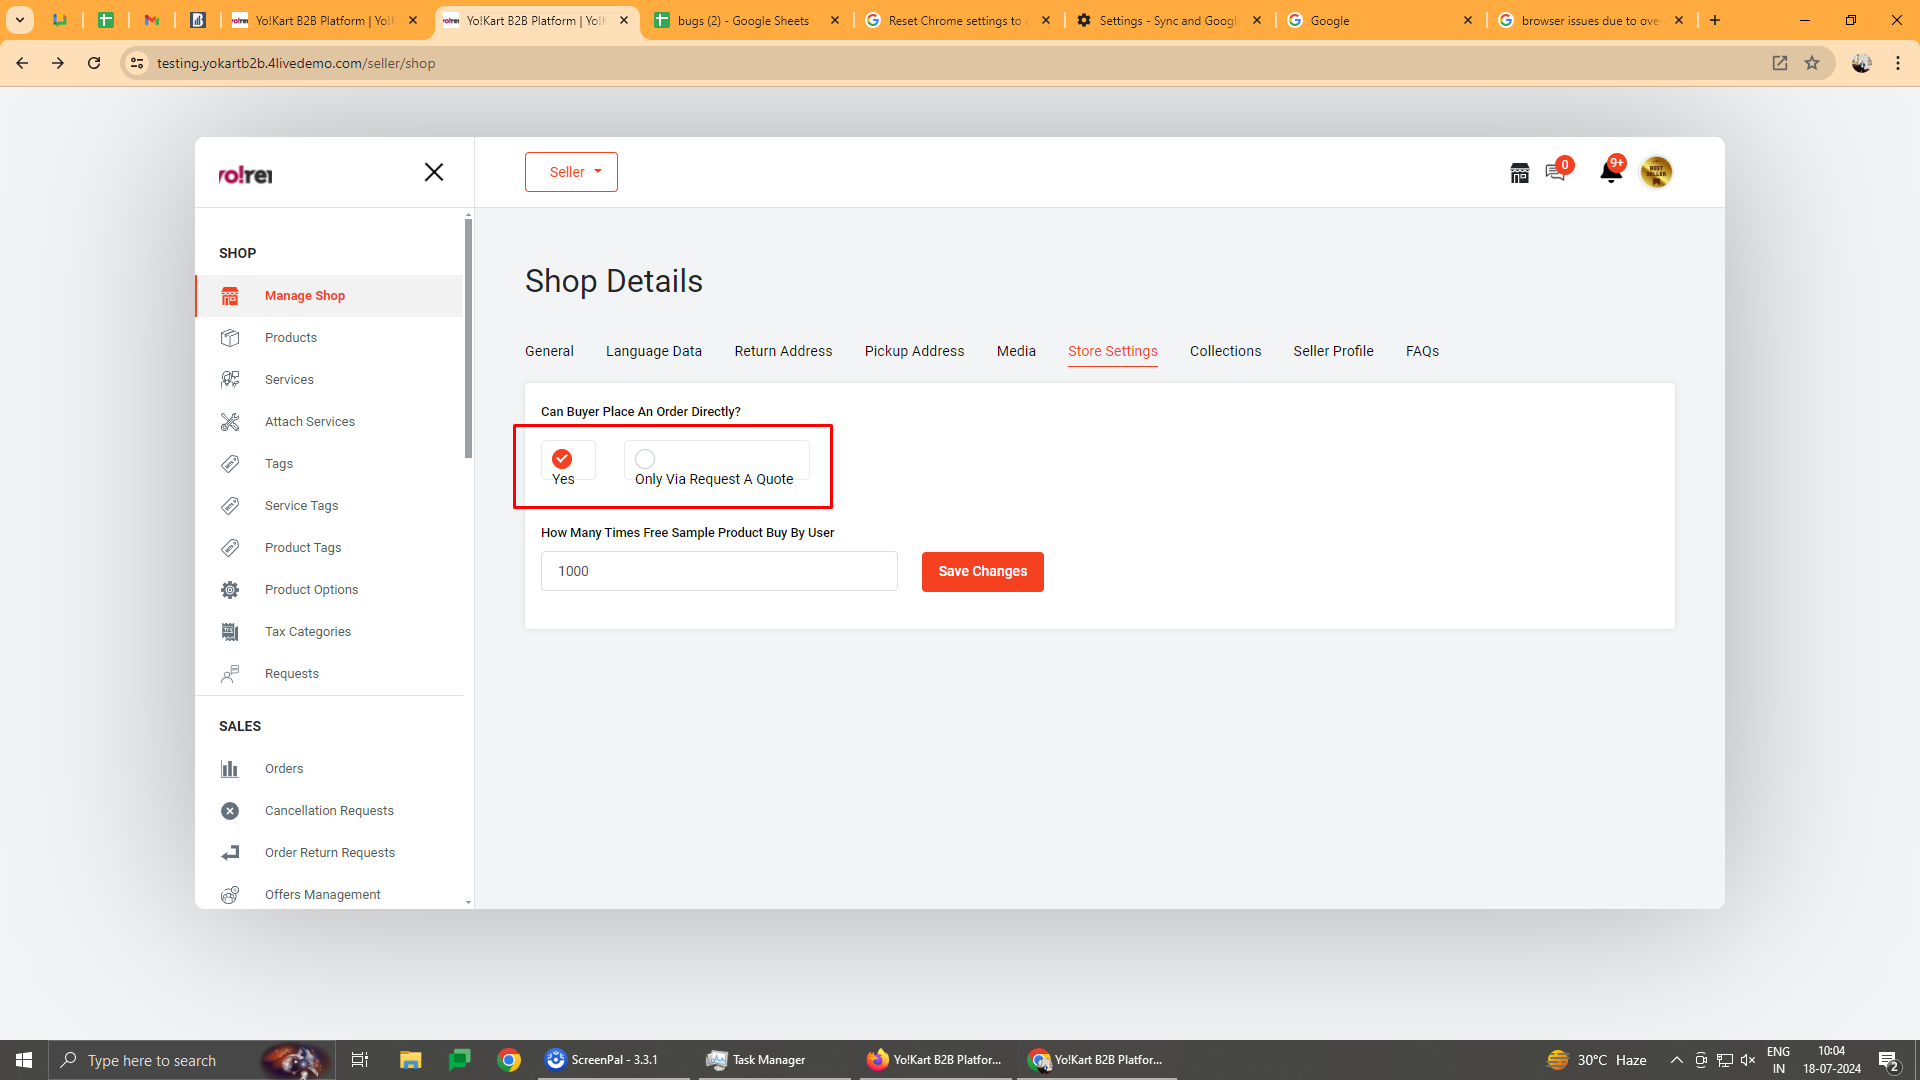
Task: Click the Tax Categories sidebar icon
Action: 230,632
